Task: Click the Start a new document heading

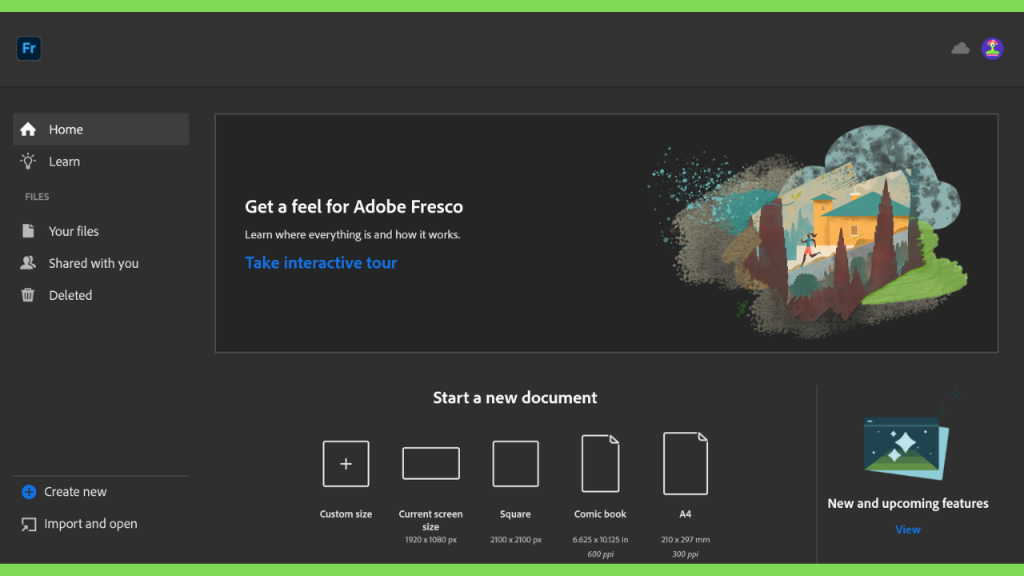Action: pos(515,398)
